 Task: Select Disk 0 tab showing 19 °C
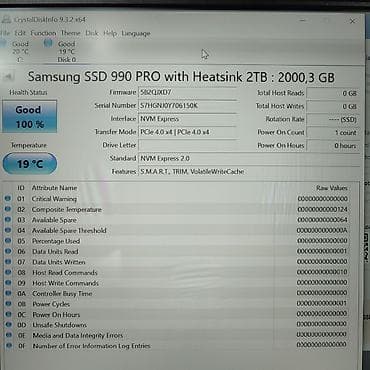(66, 52)
